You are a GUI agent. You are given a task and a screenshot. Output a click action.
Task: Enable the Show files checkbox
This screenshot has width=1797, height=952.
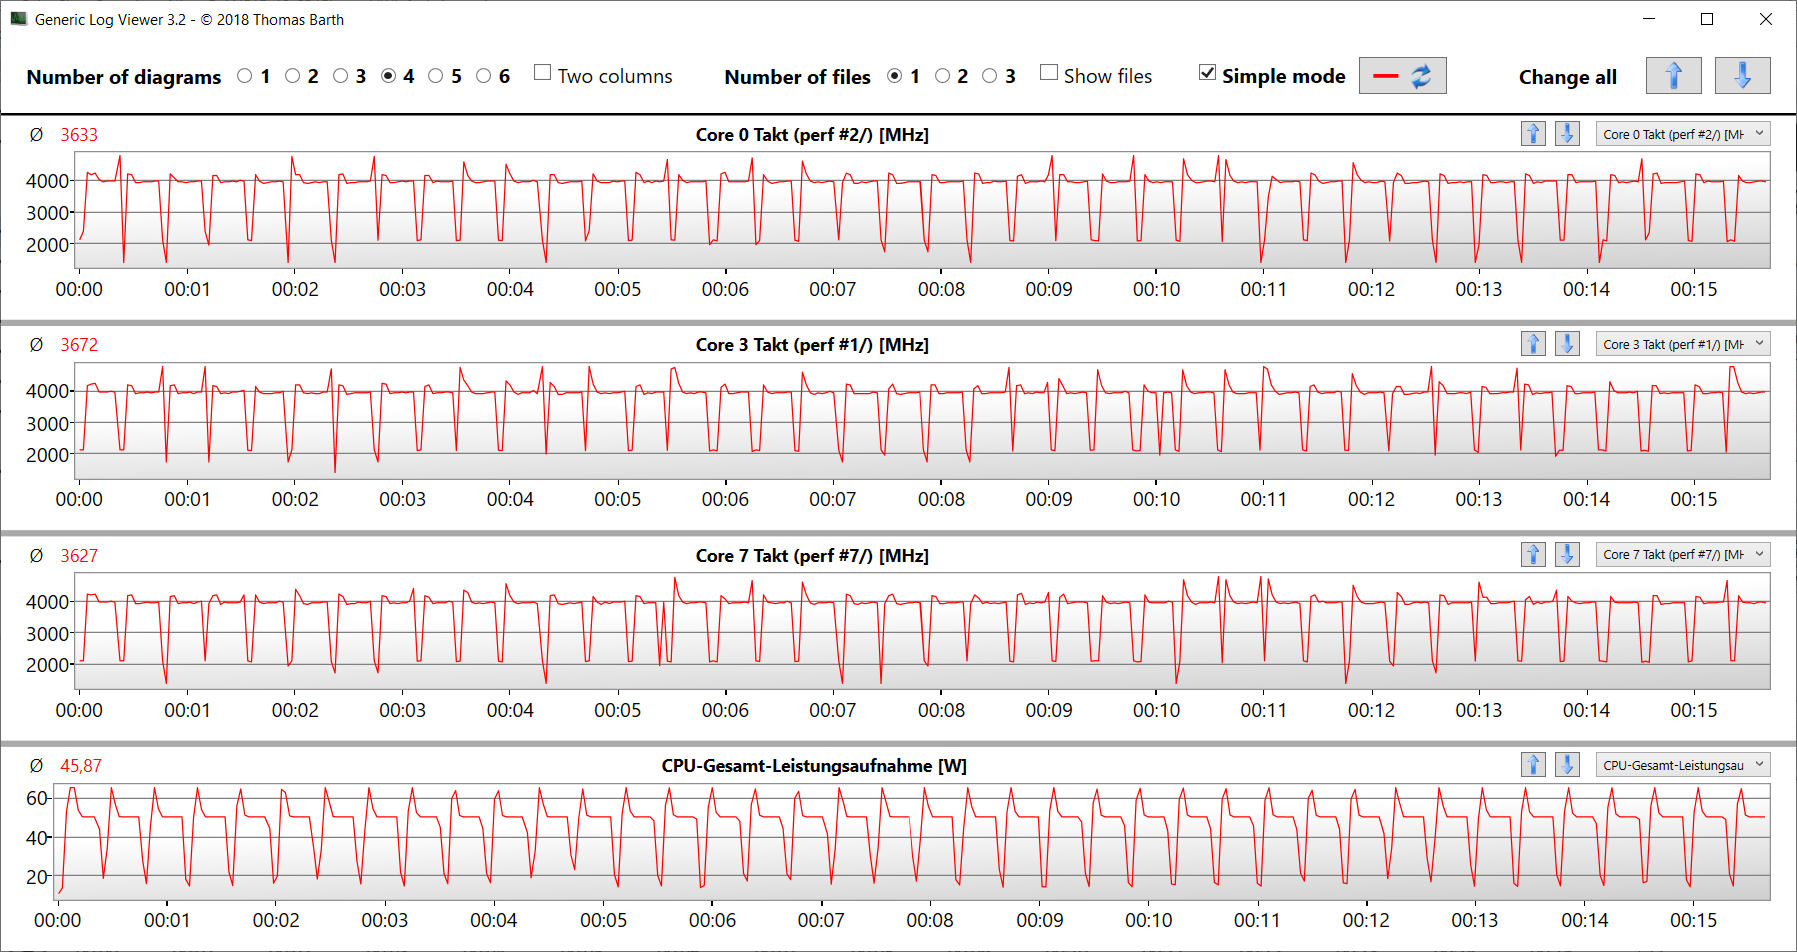1049,73
